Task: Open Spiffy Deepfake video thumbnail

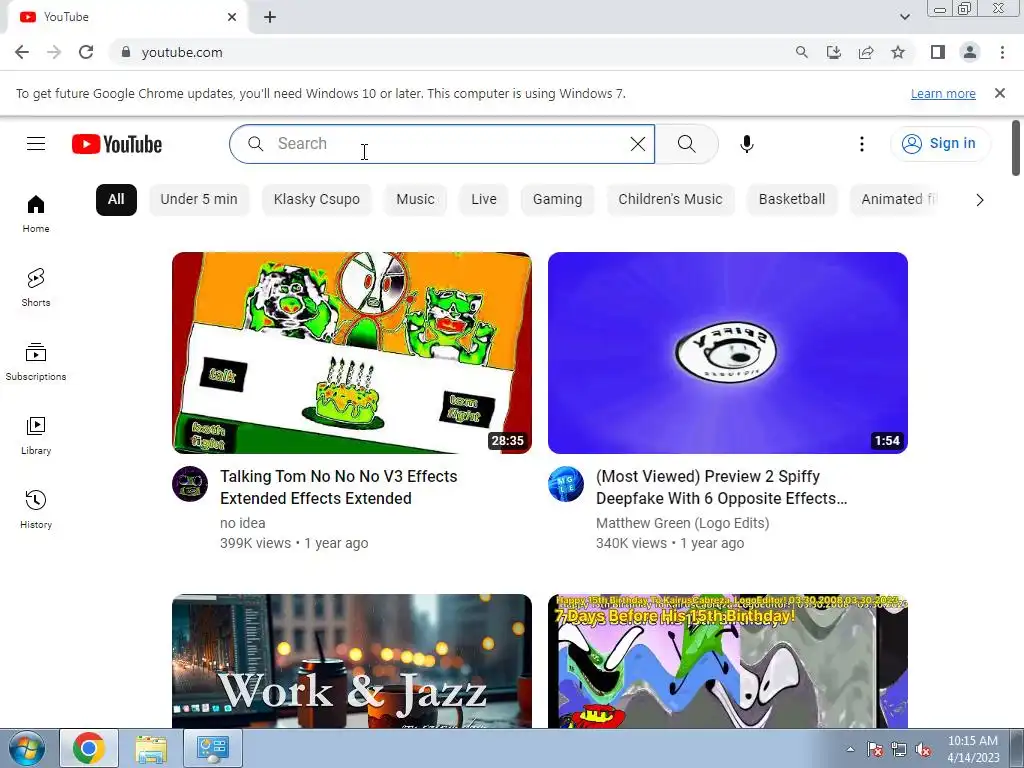Action: pyautogui.click(x=728, y=353)
